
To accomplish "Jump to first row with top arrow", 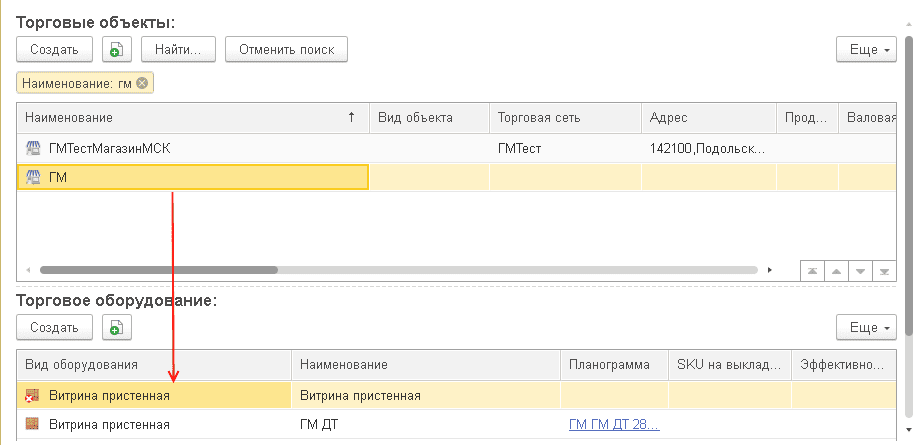I will click(812, 271).
